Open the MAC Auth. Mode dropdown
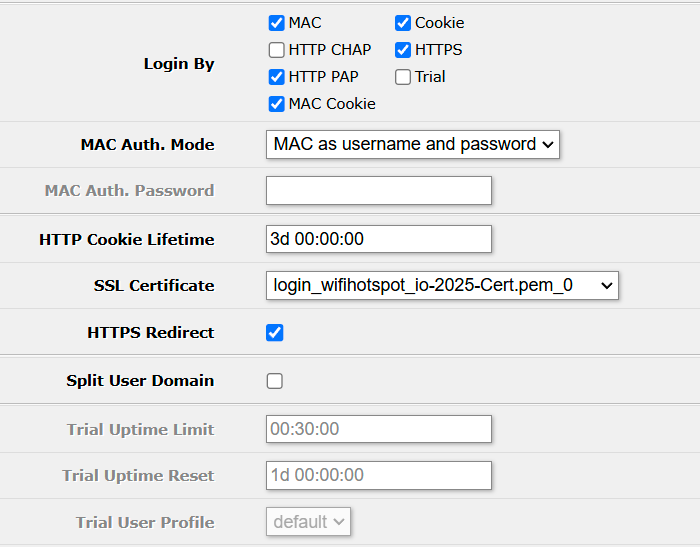 (x=412, y=144)
